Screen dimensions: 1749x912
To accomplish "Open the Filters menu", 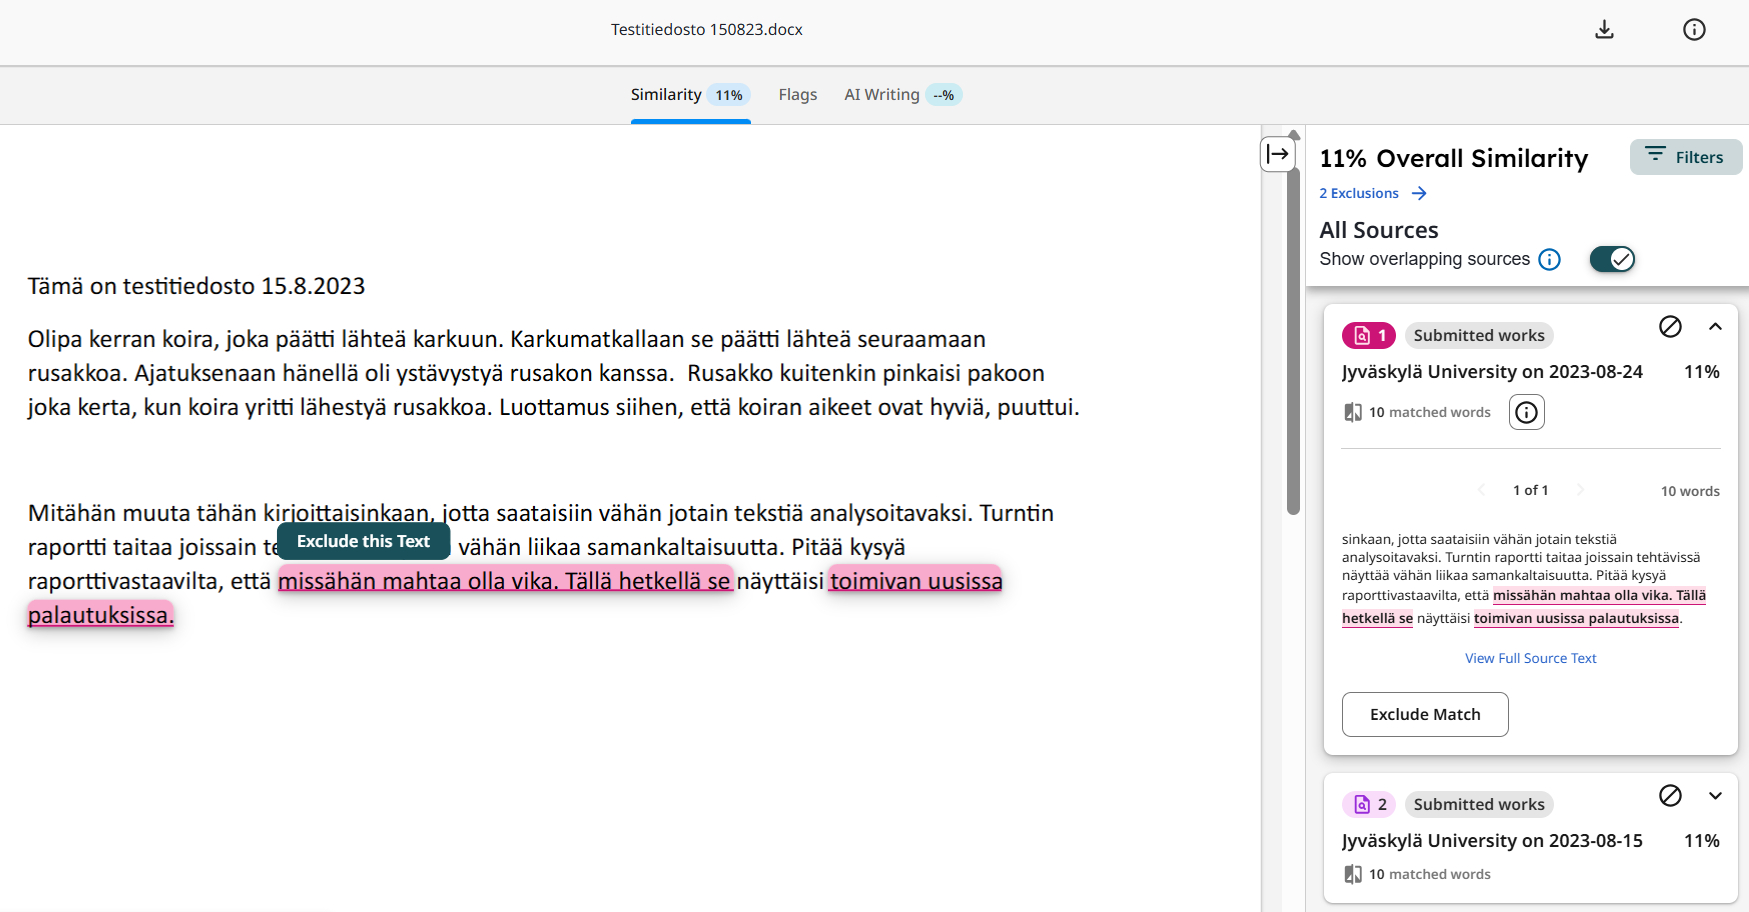I will [1686, 157].
